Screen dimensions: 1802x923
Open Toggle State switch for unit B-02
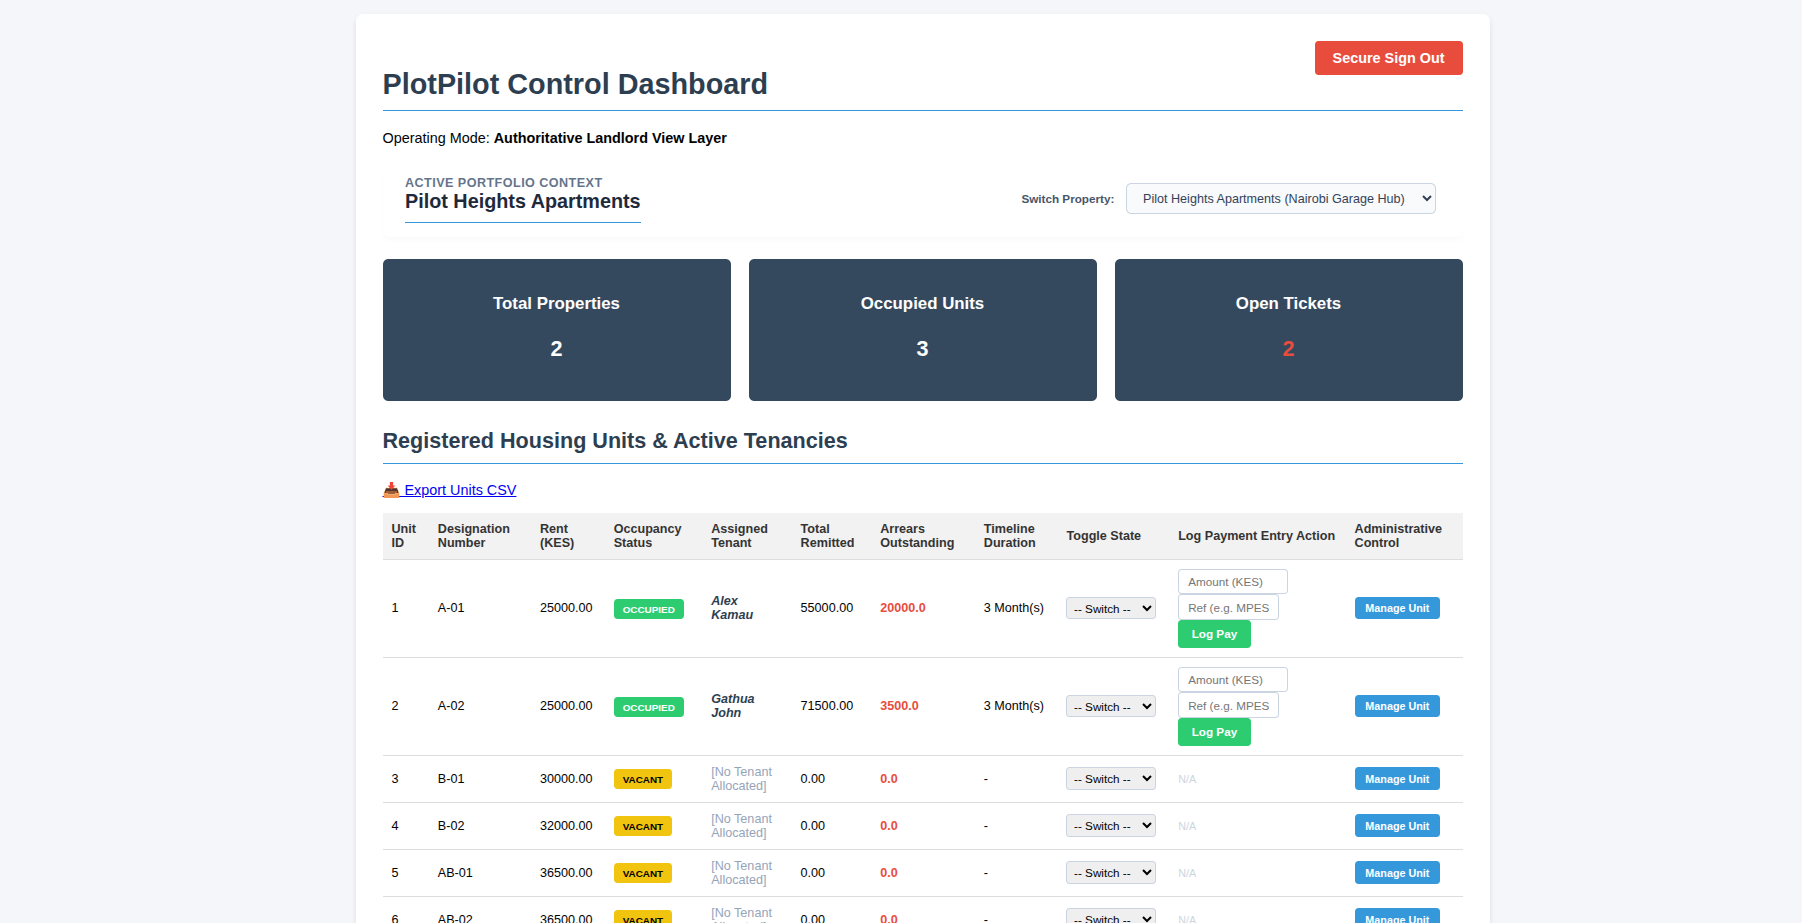pyautogui.click(x=1110, y=826)
